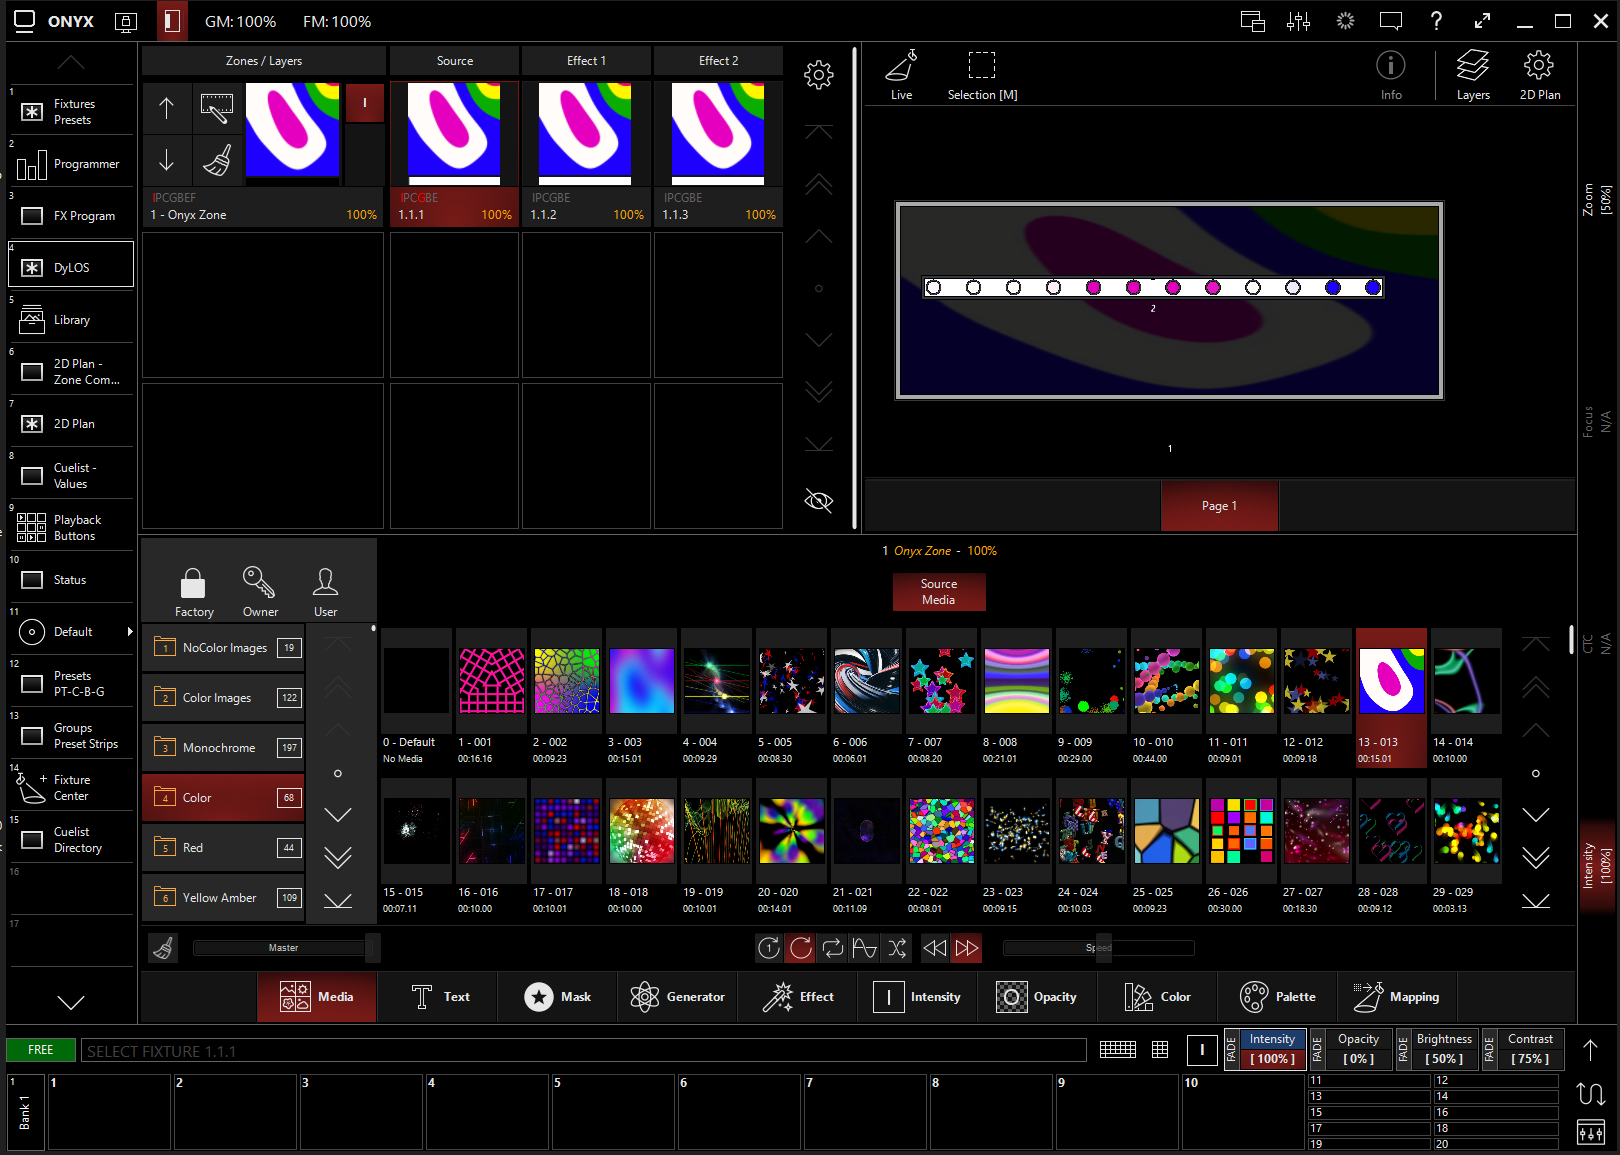Expand the Default view submenu arrow

click(x=130, y=632)
